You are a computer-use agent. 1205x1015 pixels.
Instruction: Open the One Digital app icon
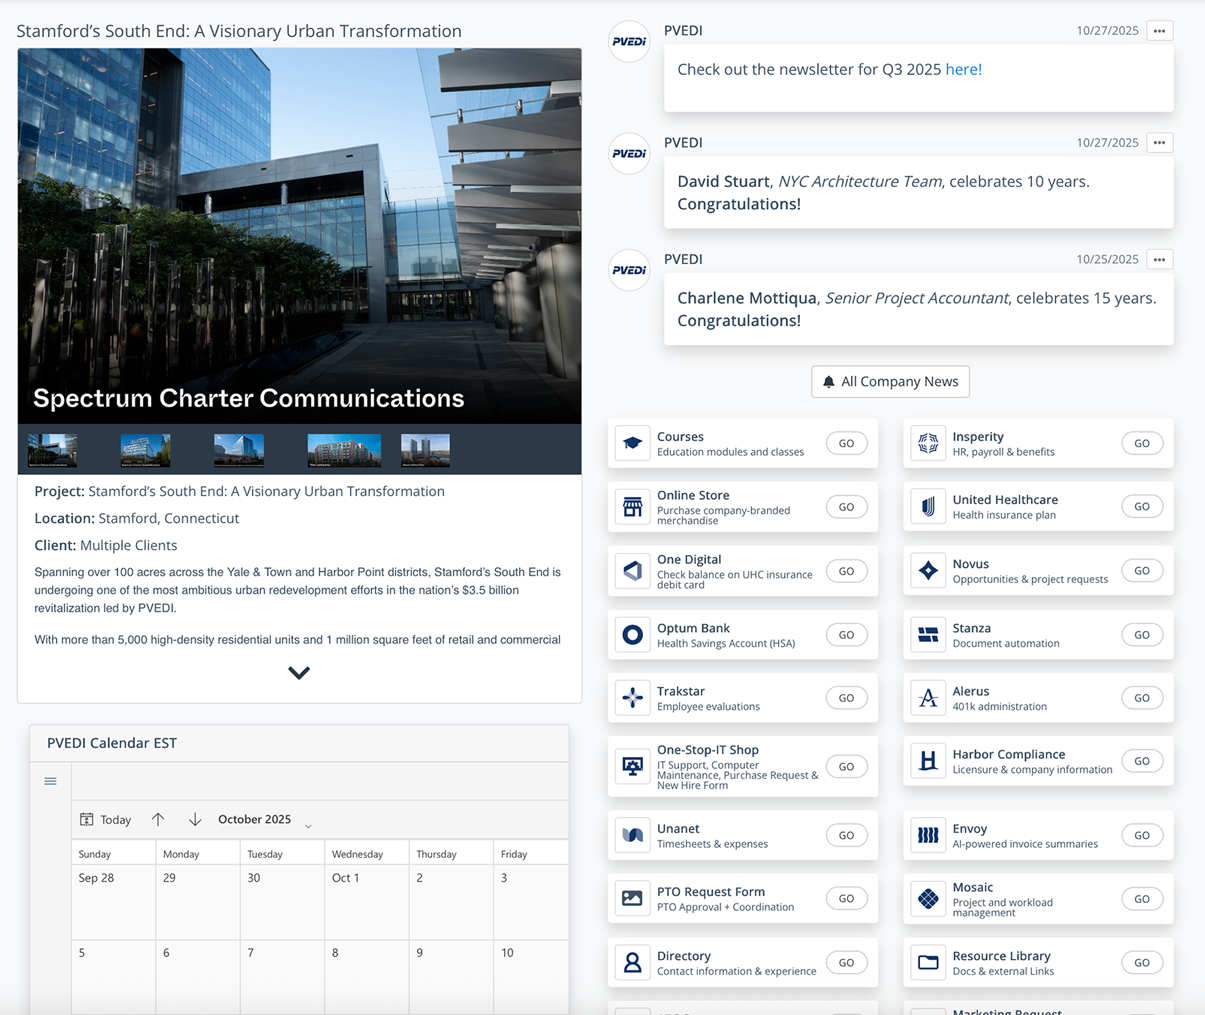(x=632, y=570)
